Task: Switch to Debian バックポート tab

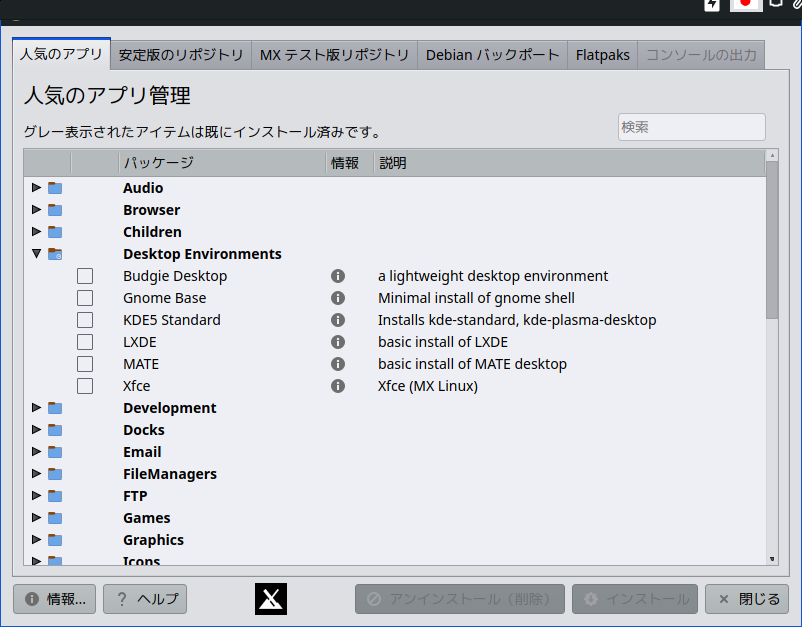Action: click(x=493, y=55)
